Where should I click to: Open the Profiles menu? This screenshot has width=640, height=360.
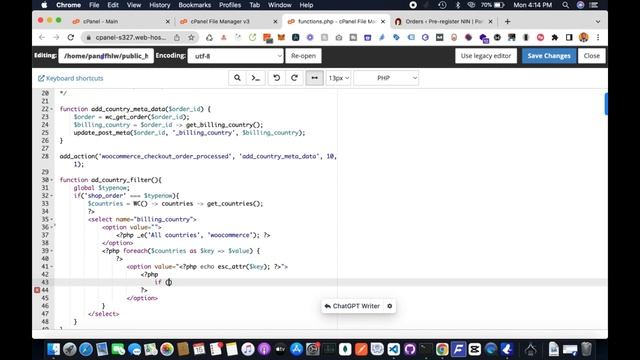230,5
